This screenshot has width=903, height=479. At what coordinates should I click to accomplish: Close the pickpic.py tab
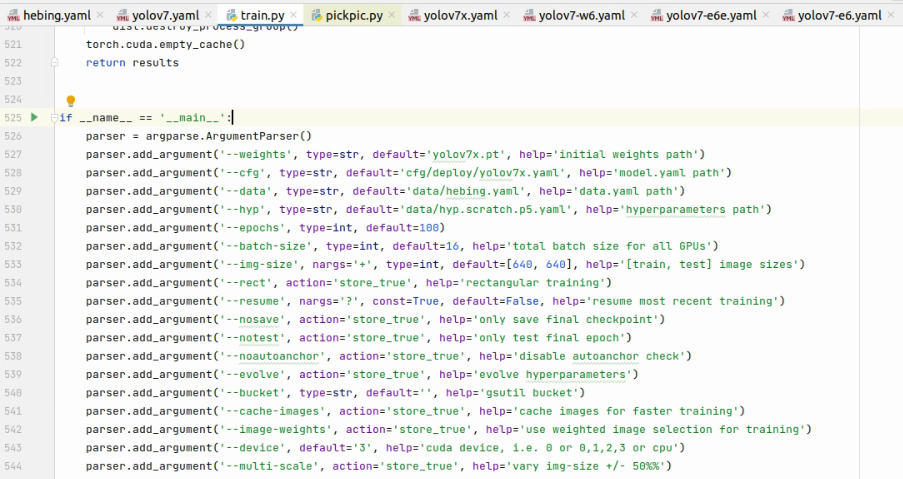[392, 15]
